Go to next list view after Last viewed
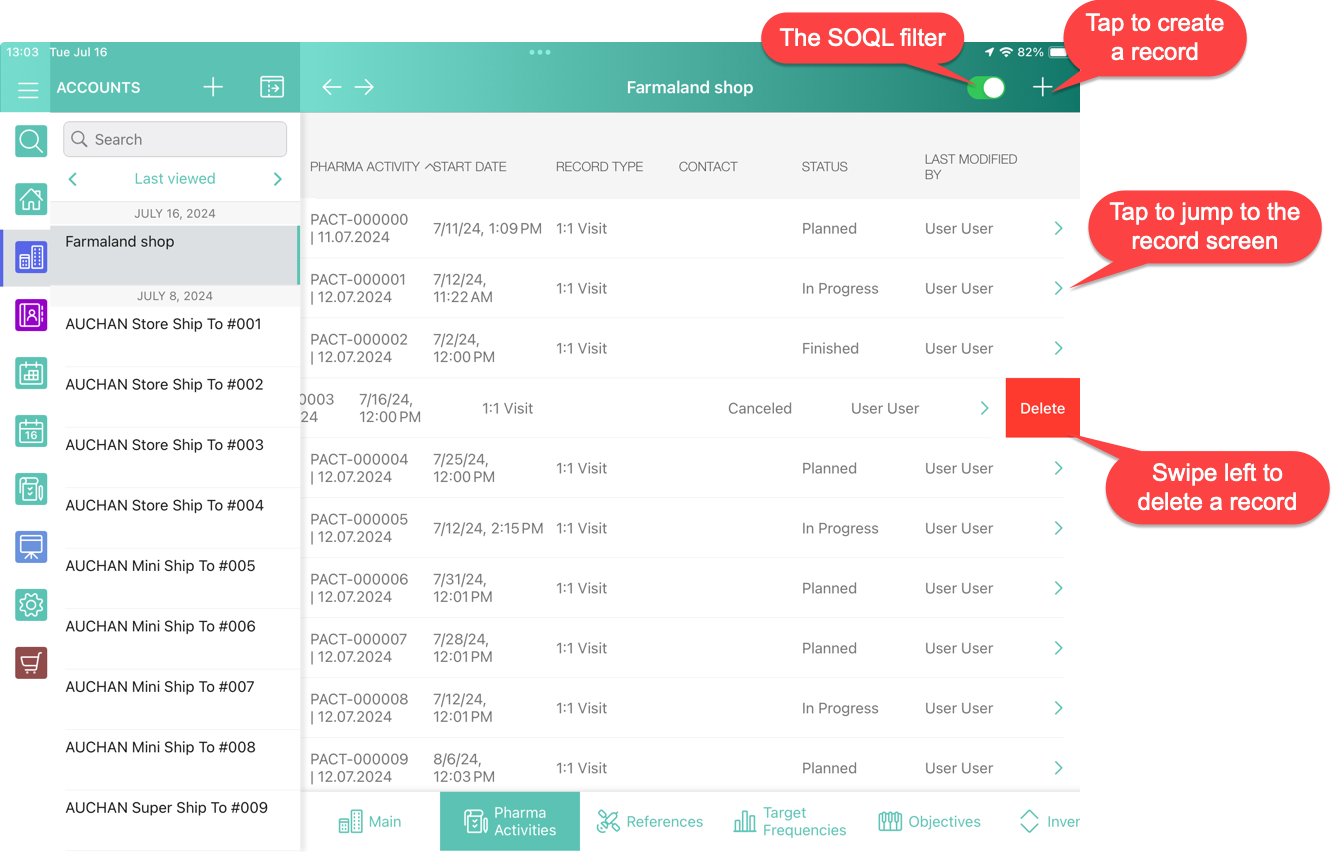Screen dimensions: 1334x852 (x=278, y=179)
